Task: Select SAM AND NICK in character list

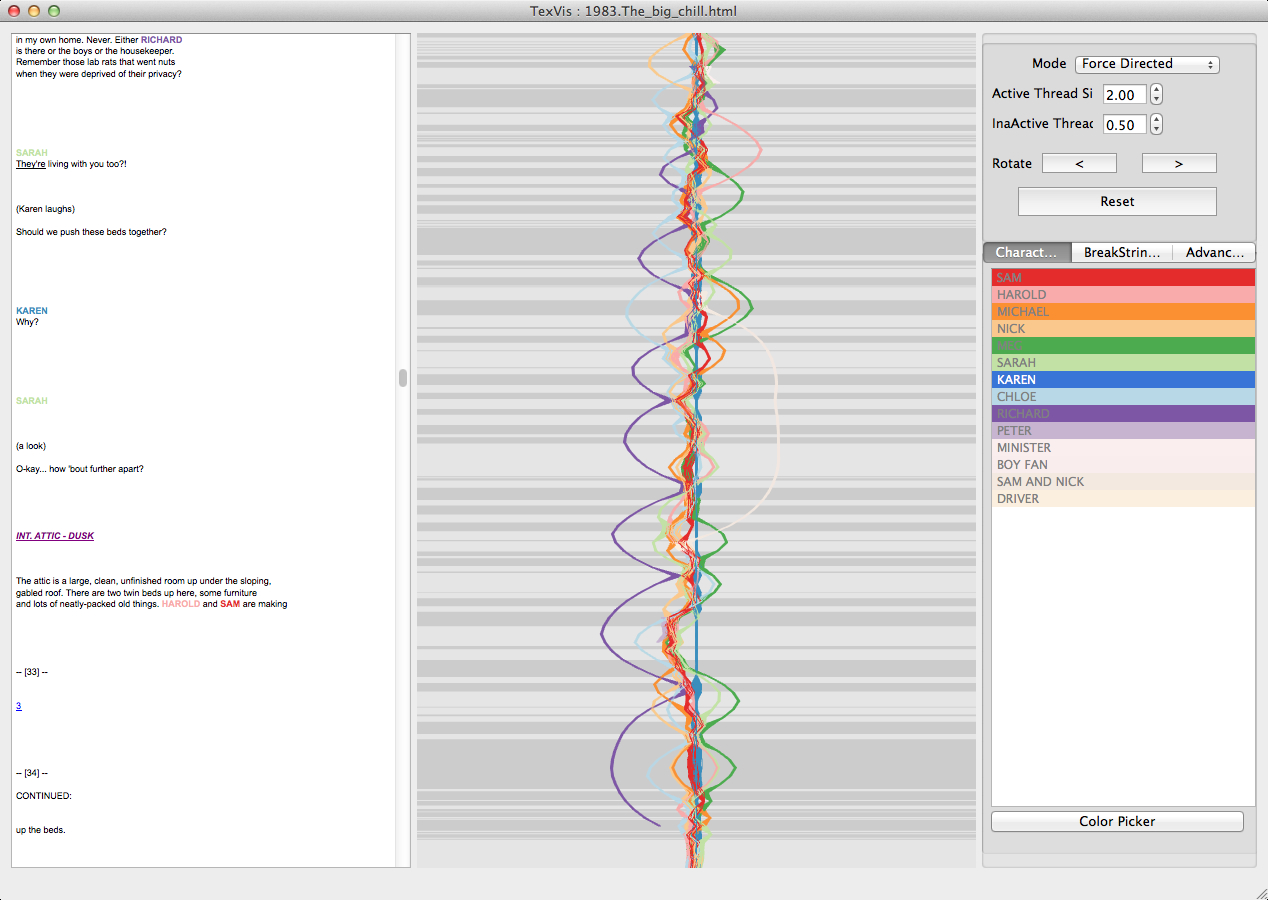Action: (x=1123, y=482)
